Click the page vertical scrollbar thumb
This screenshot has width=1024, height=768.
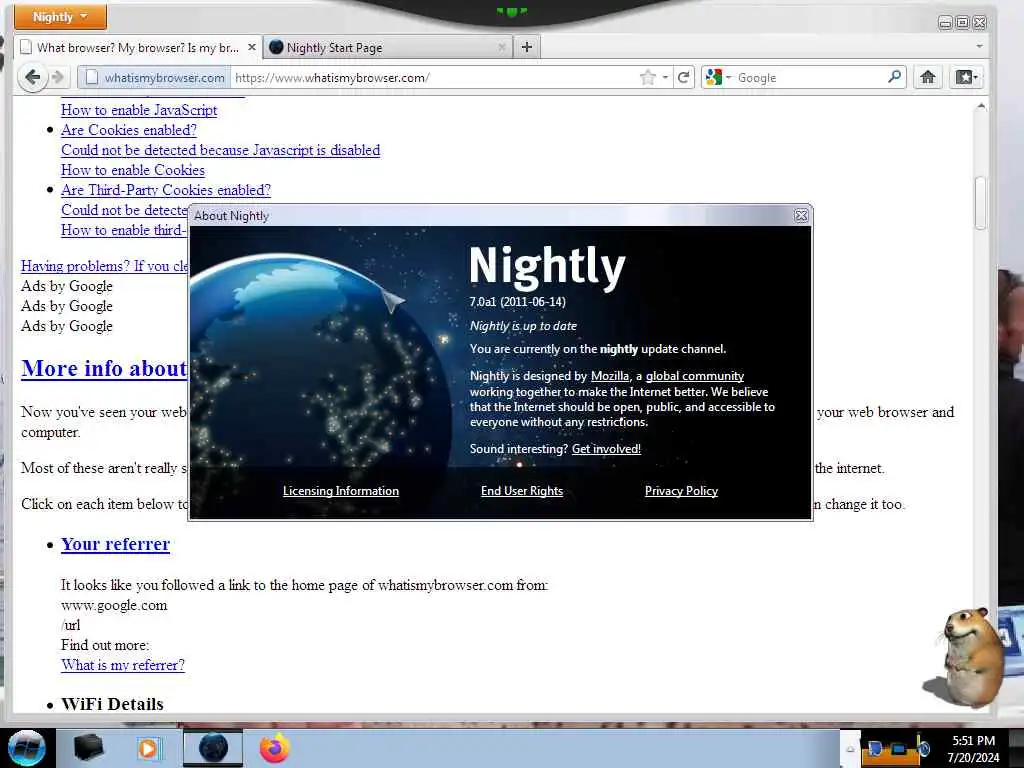pyautogui.click(x=980, y=202)
